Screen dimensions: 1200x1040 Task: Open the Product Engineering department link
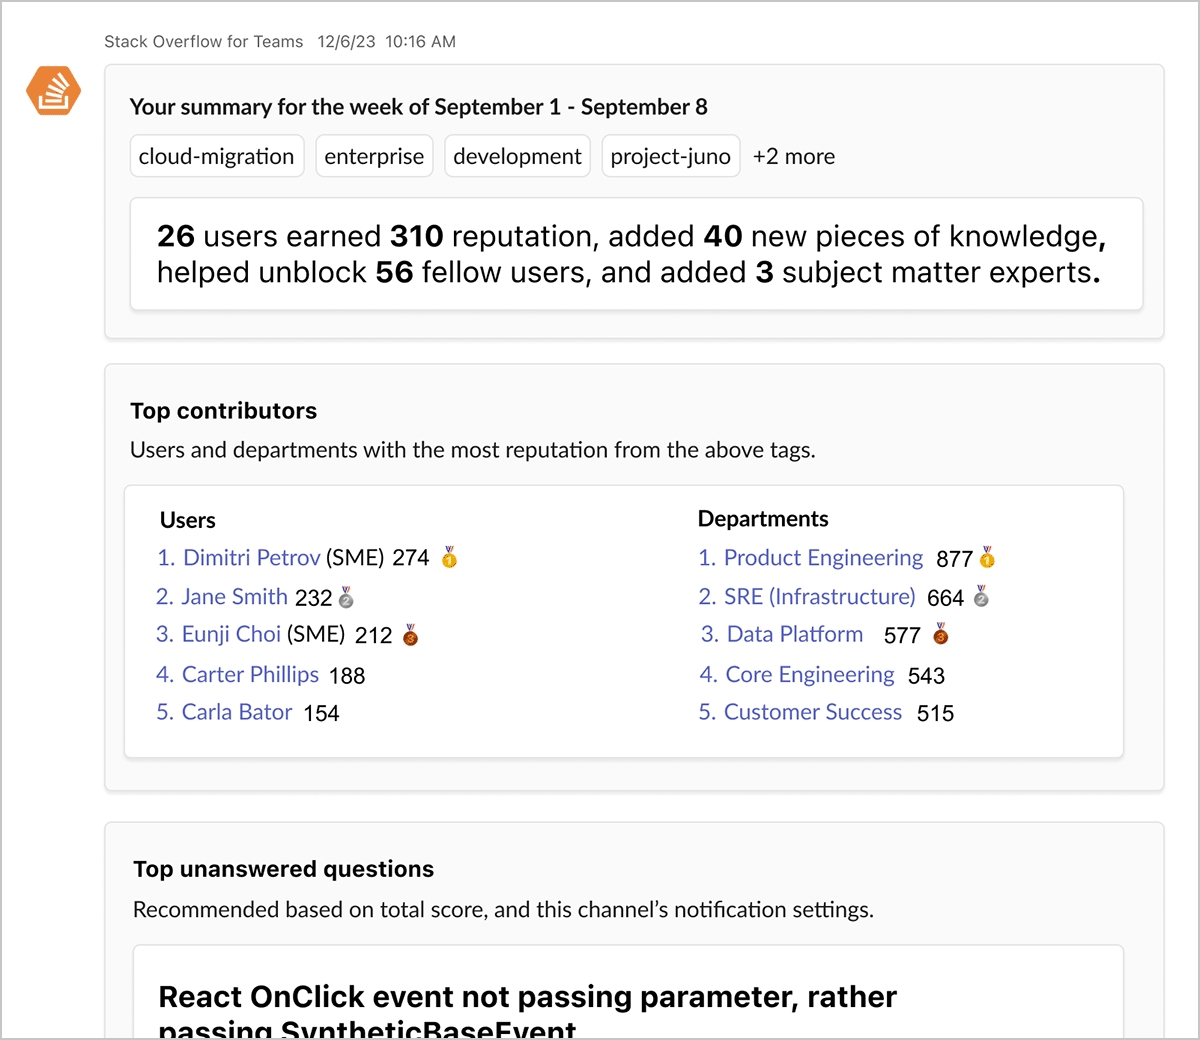(822, 558)
